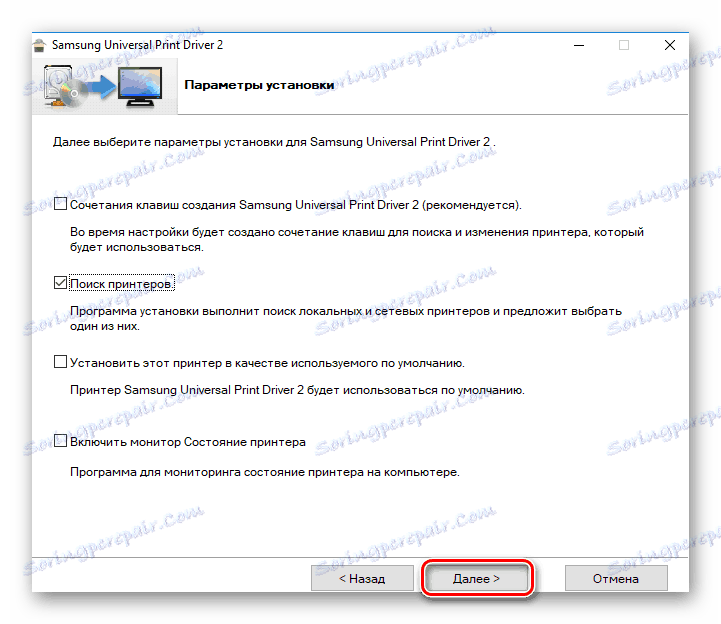The width and height of the screenshot is (721, 624).
Task: Click the installer disk-to-monitor header graphic
Action: (x=103, y=86)
